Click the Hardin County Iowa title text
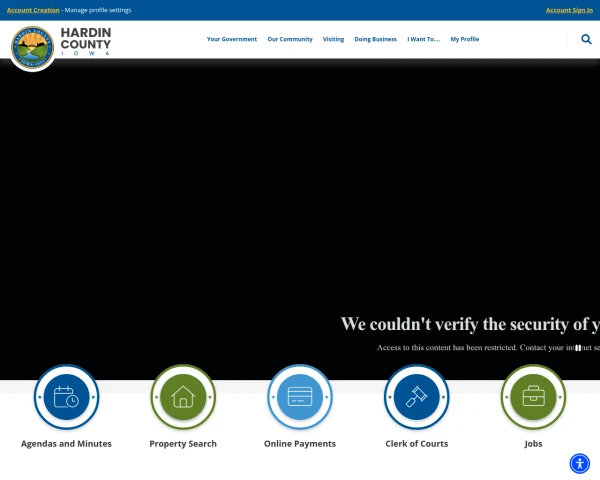 click(86, 41)
